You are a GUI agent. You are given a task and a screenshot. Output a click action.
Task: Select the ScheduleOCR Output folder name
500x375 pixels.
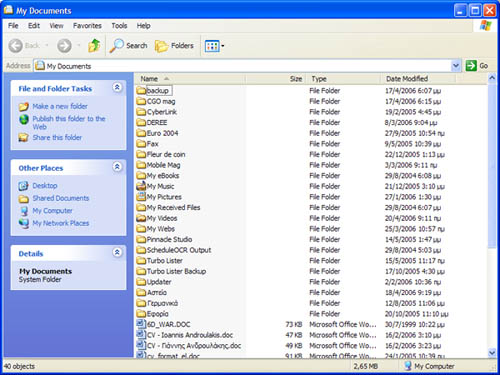179,250
